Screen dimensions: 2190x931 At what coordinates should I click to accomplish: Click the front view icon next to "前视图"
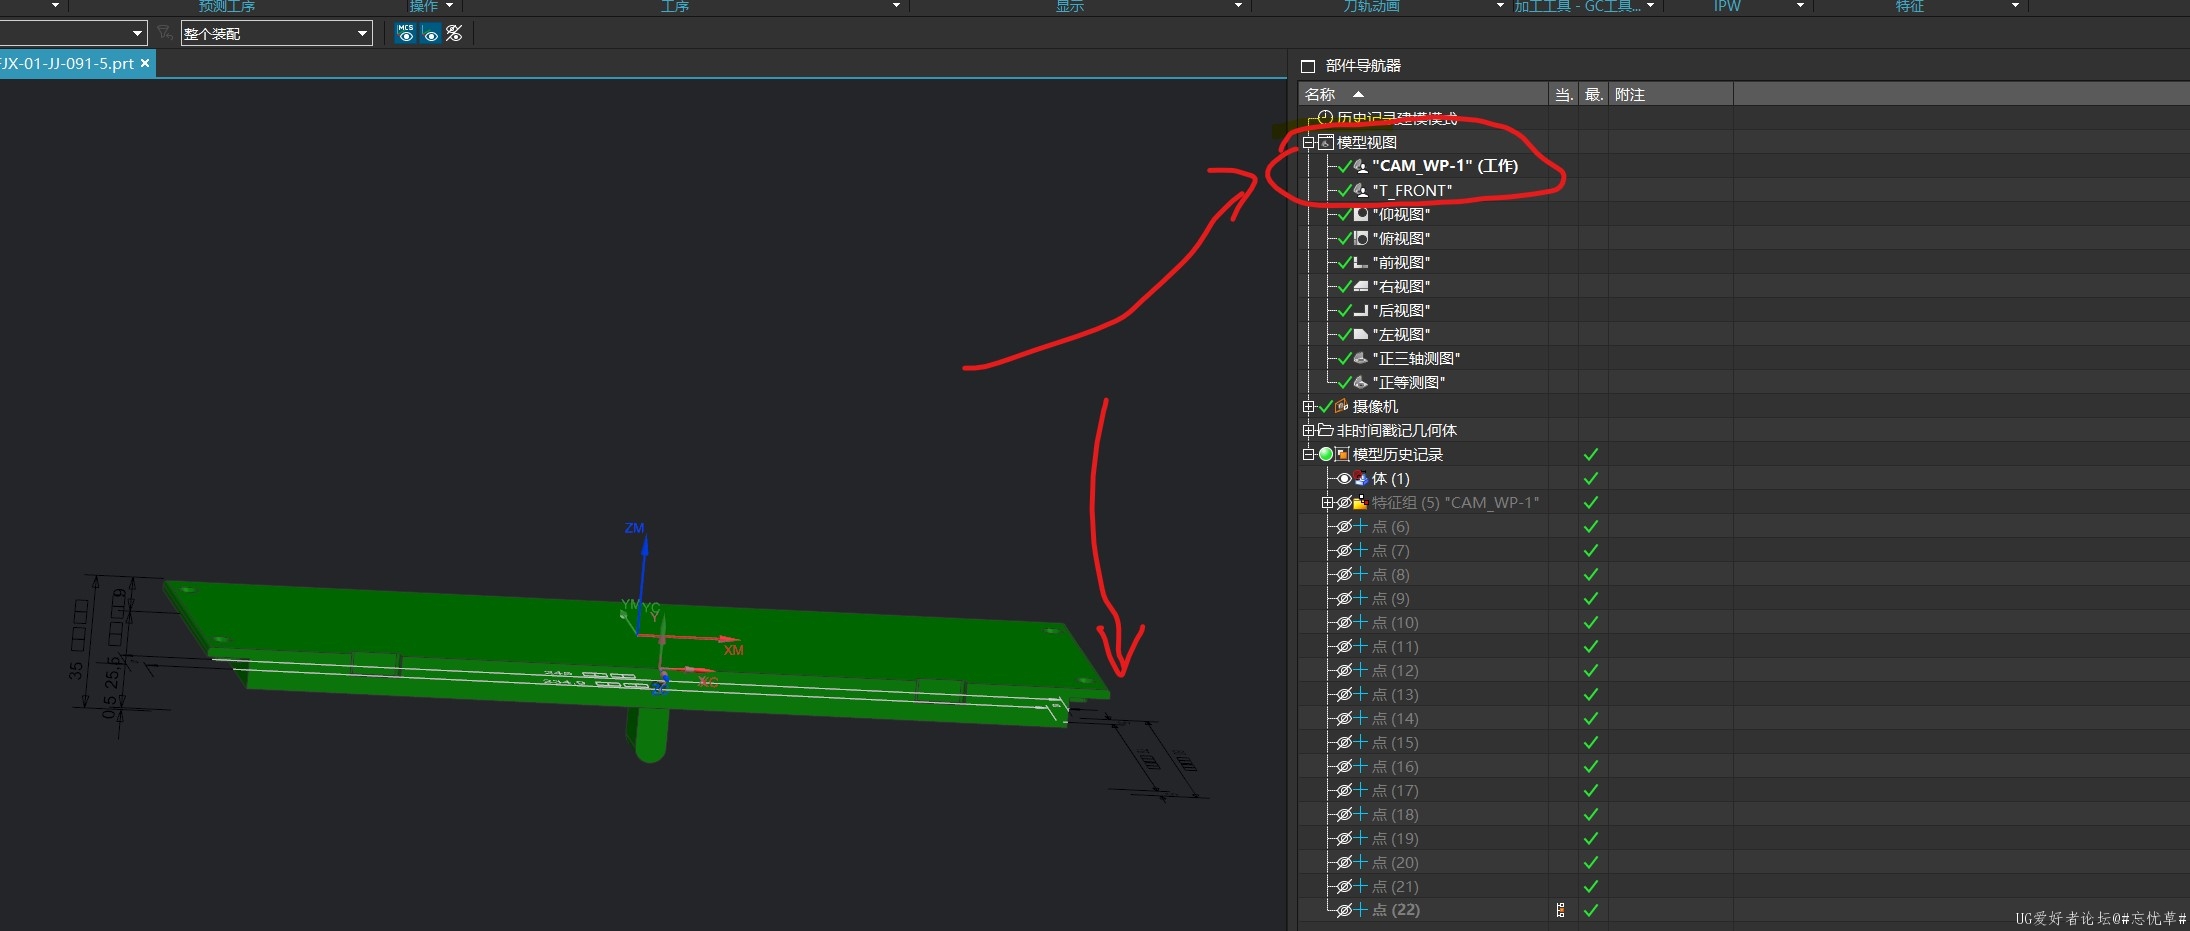(x=1361, y=262)
